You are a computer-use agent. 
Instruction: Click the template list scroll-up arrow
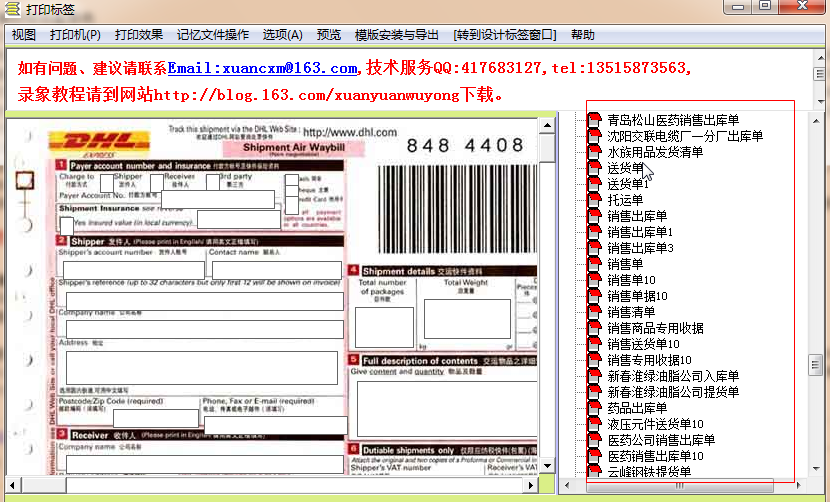(816, 121)
